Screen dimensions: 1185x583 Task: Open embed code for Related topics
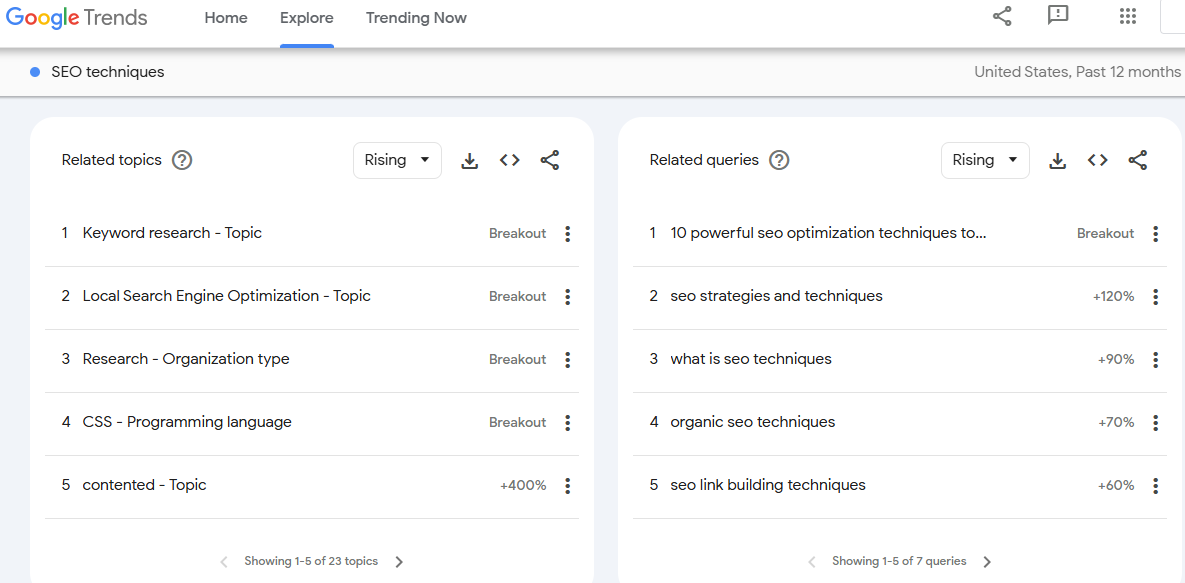coord(509,160)
